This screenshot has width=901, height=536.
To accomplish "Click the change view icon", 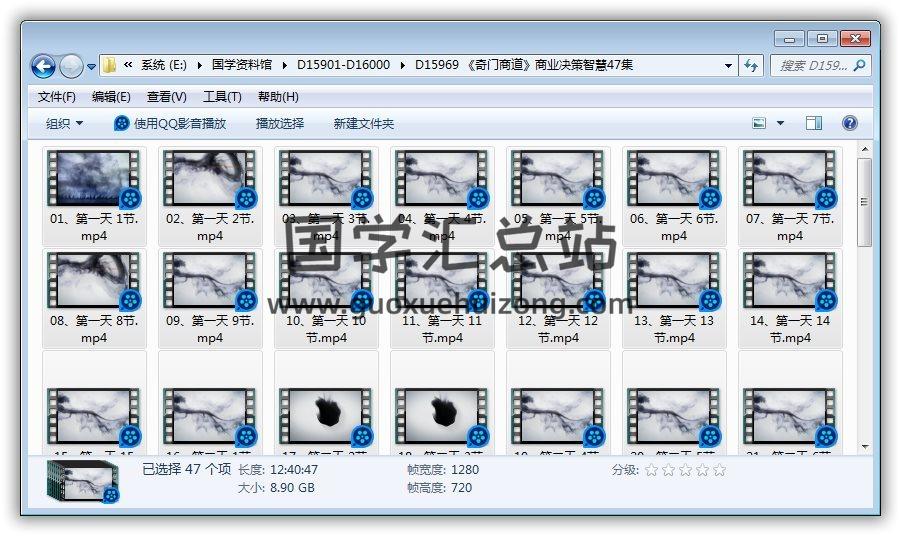I will [x=759, y=123].
